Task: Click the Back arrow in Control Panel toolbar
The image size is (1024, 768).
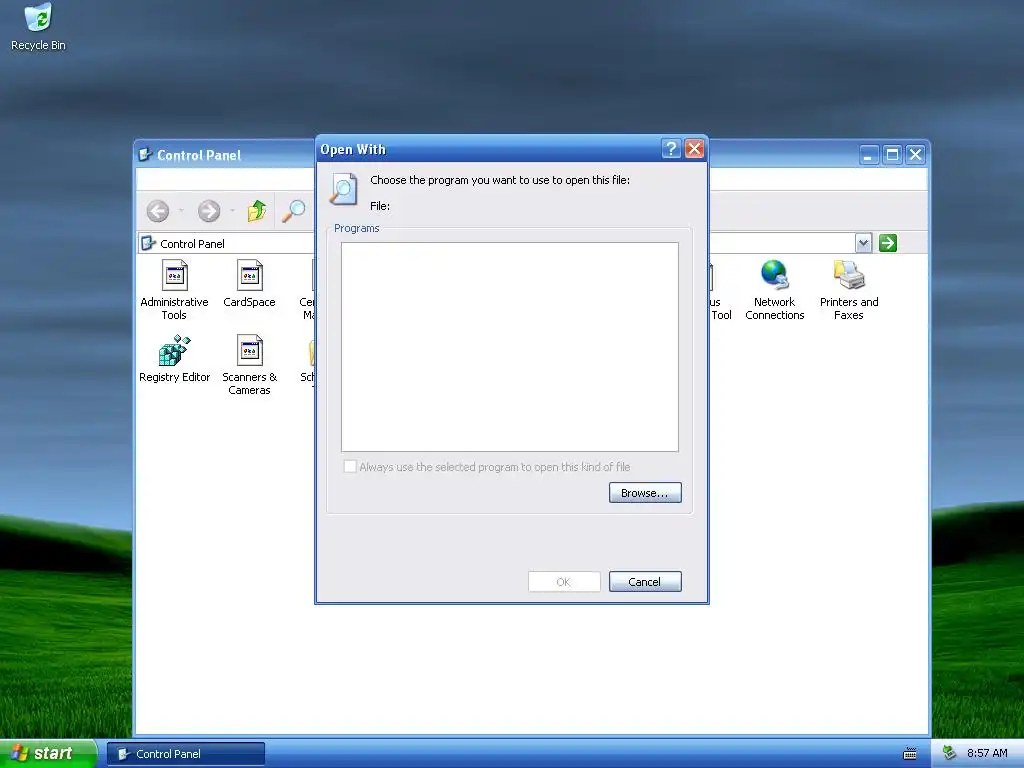Action: (157, 211)
